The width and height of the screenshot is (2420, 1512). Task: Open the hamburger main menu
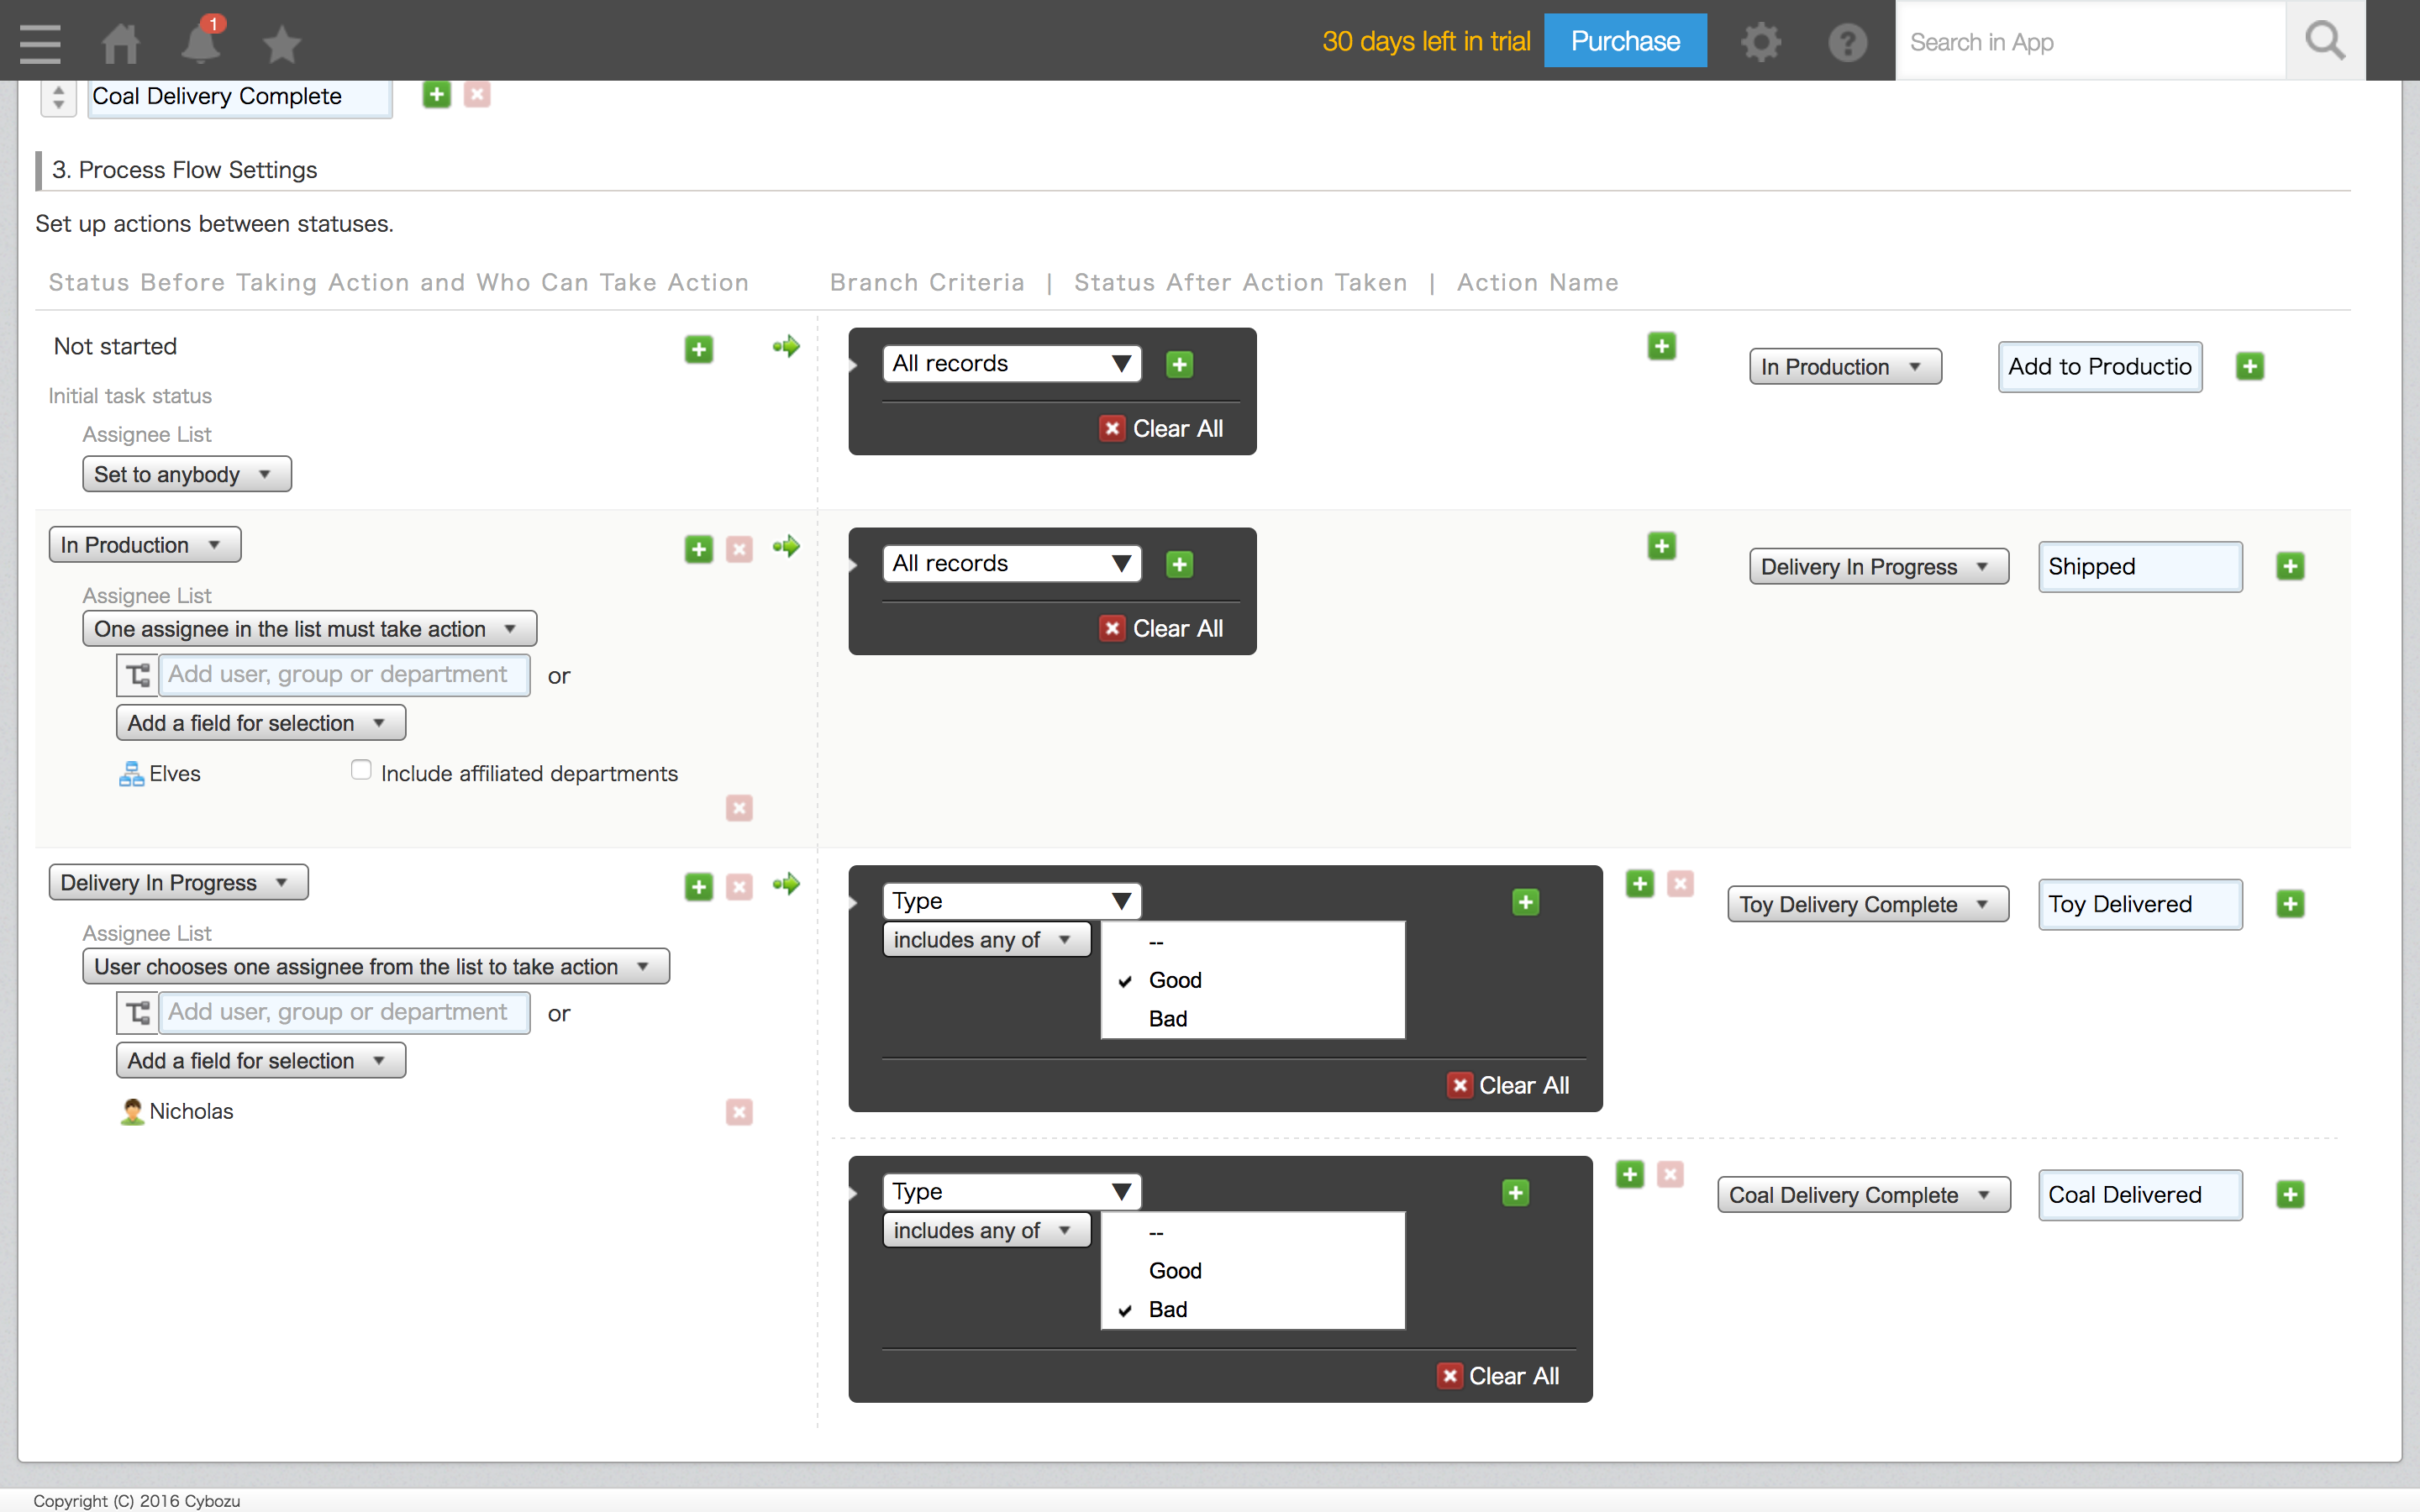tap(40, 42)
